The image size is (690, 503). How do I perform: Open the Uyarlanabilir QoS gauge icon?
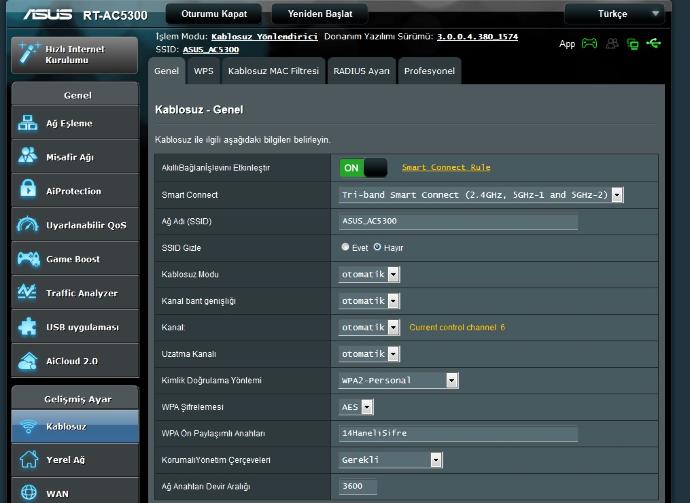(x=28, y=224)
